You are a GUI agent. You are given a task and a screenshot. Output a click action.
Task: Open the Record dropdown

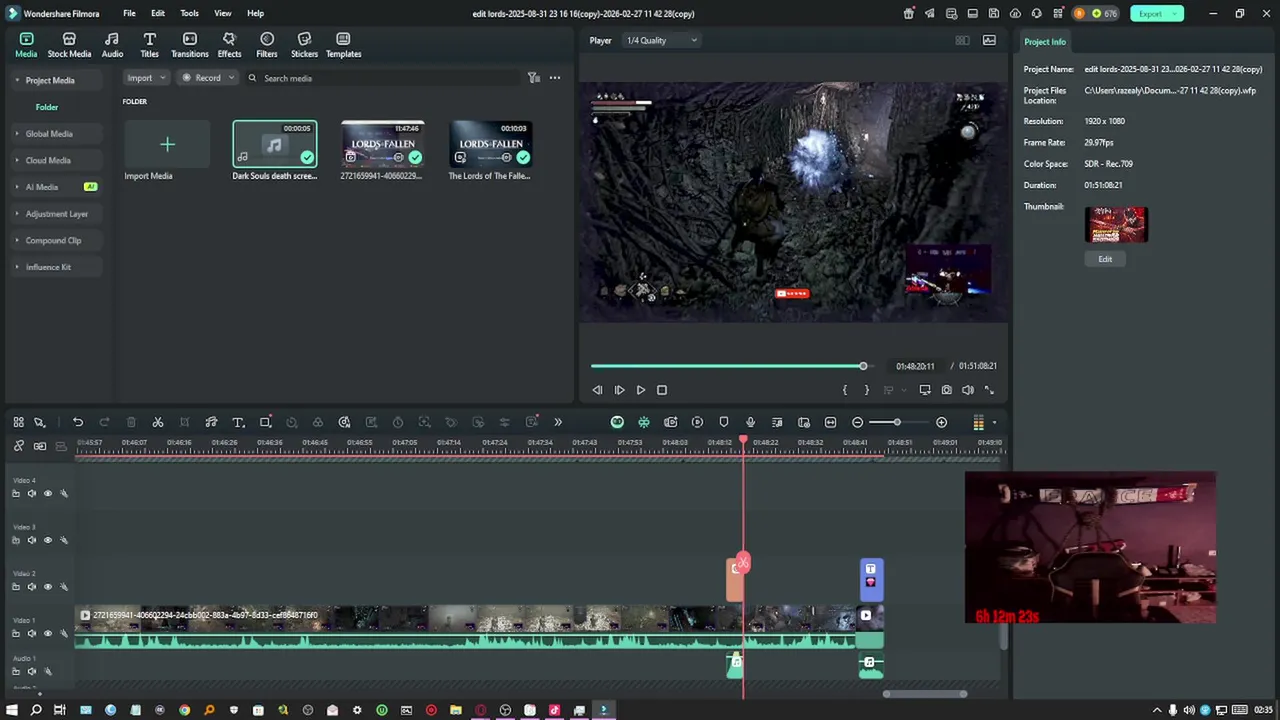[x=207, y=78]
